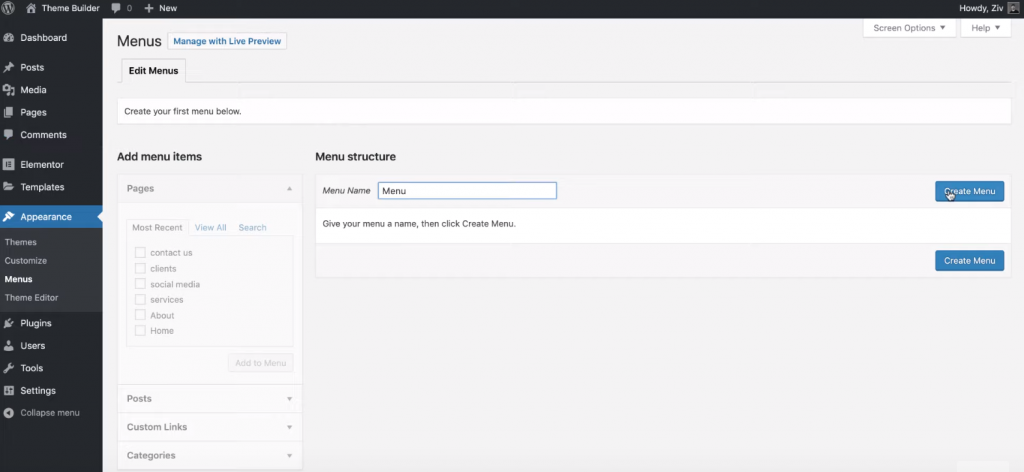1024x472 pixels.
Task: Open Elementor via its sidebar icon
Action: 9,164
